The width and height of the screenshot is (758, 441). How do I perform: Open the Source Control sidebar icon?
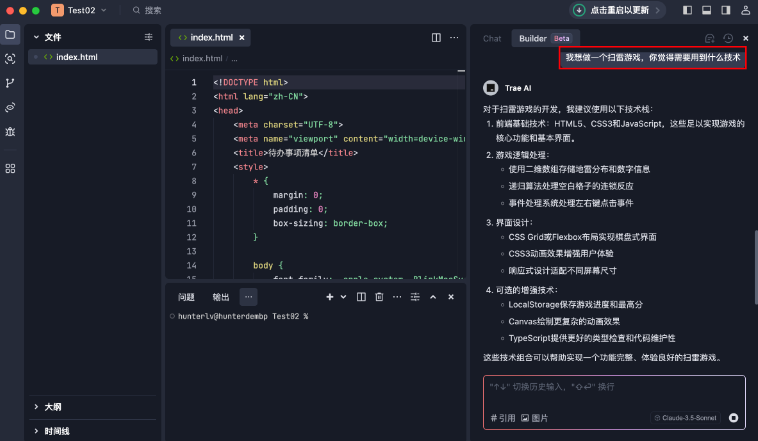(10, 83)
